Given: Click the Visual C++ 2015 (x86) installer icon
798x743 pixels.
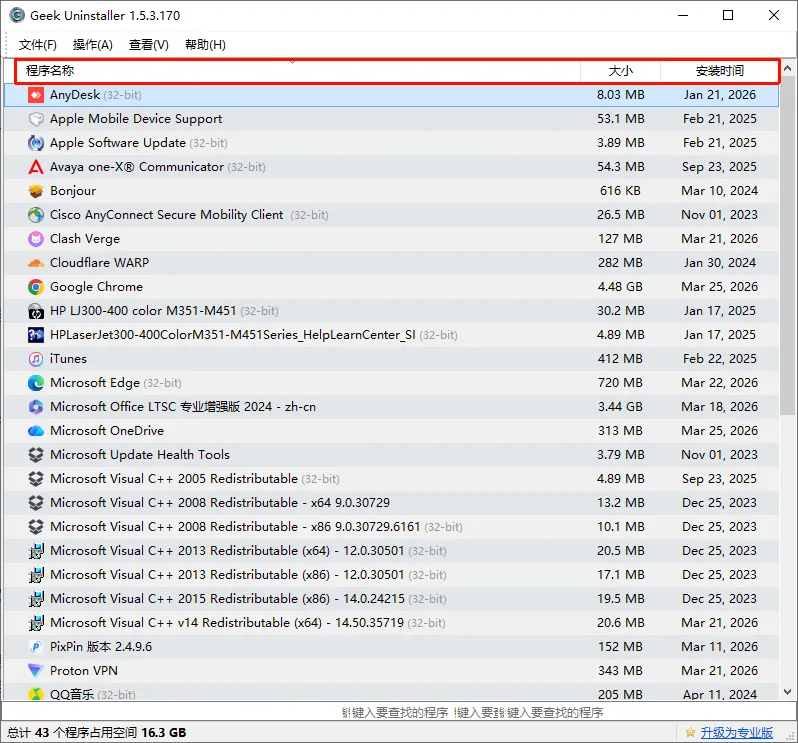Looking at the screenshot, I should (x=36, y=599).
